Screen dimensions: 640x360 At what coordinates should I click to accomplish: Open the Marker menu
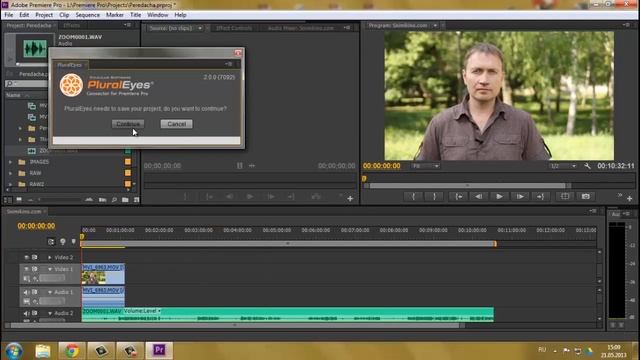(115, 15)
